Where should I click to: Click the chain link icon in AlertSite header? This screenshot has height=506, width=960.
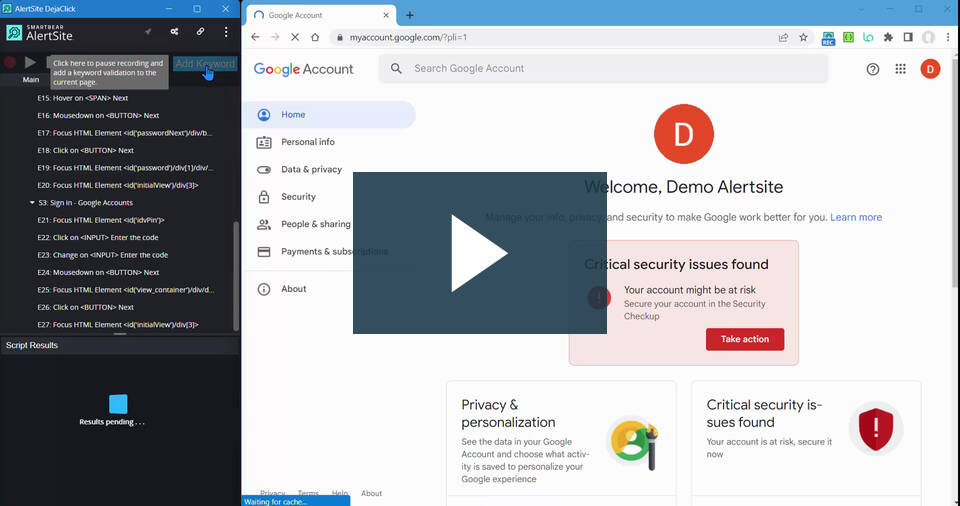pos(200,31)
